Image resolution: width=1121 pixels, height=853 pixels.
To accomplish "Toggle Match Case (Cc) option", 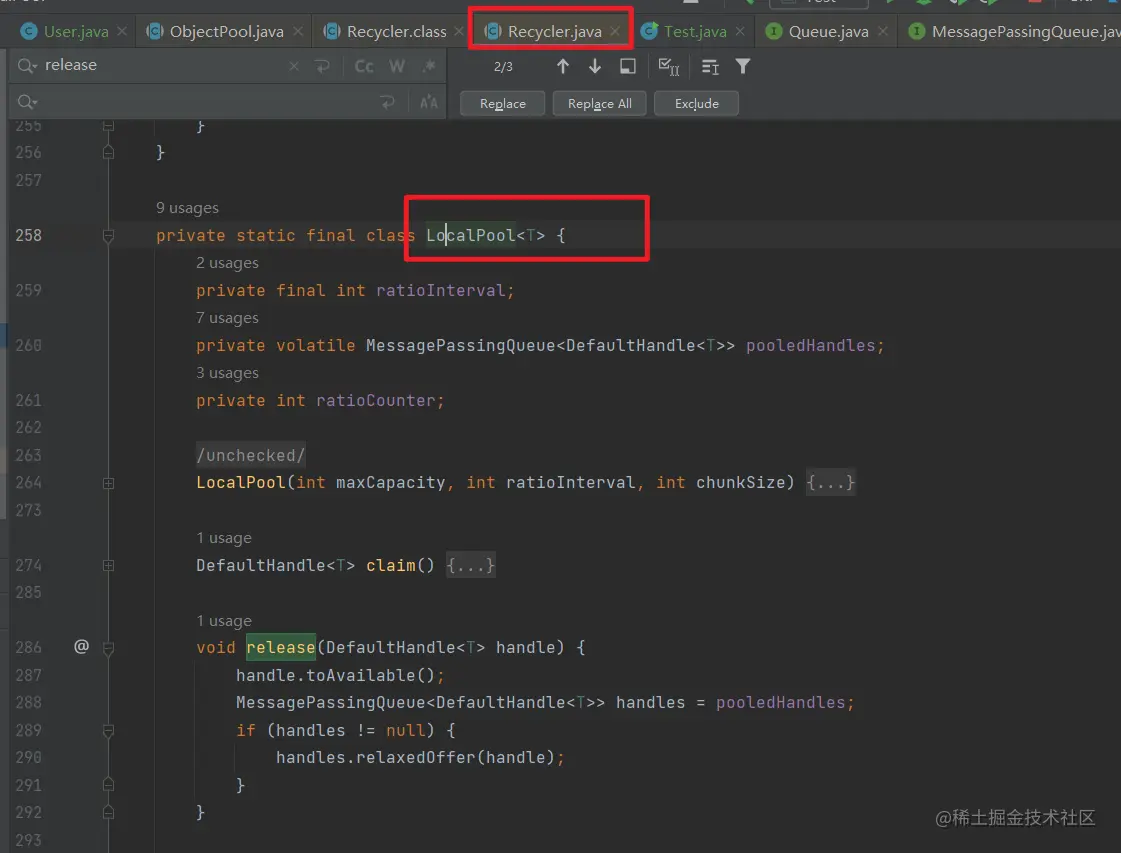I will coord(364,66).
